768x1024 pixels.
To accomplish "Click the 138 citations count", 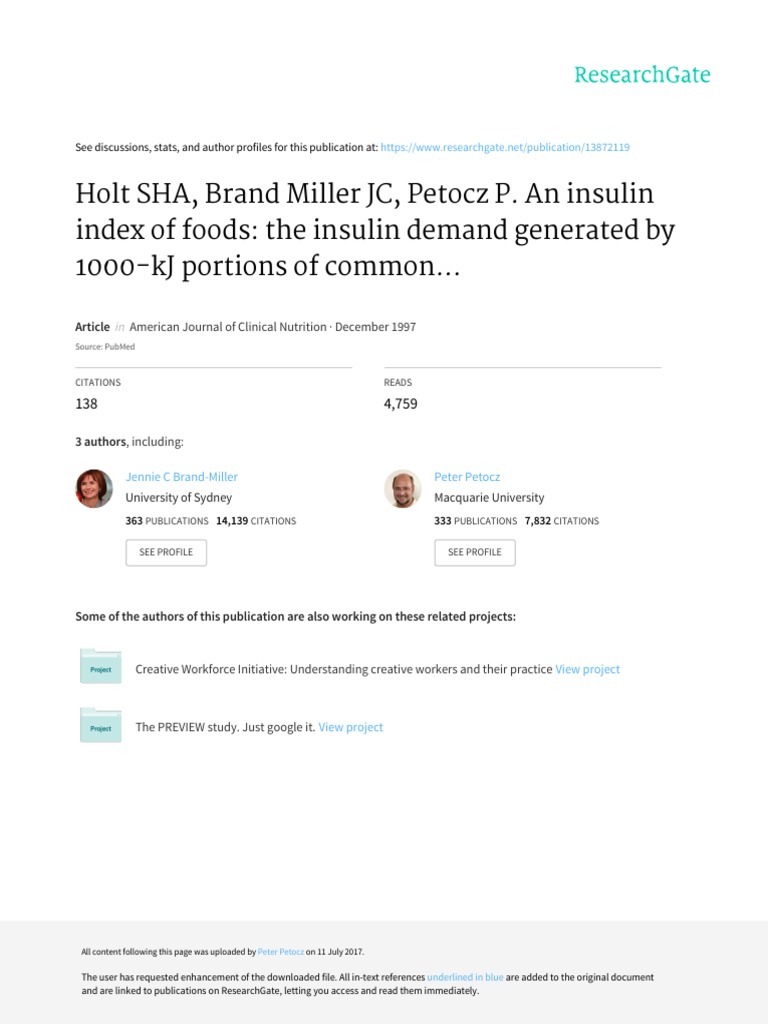I will coord(86,404).
